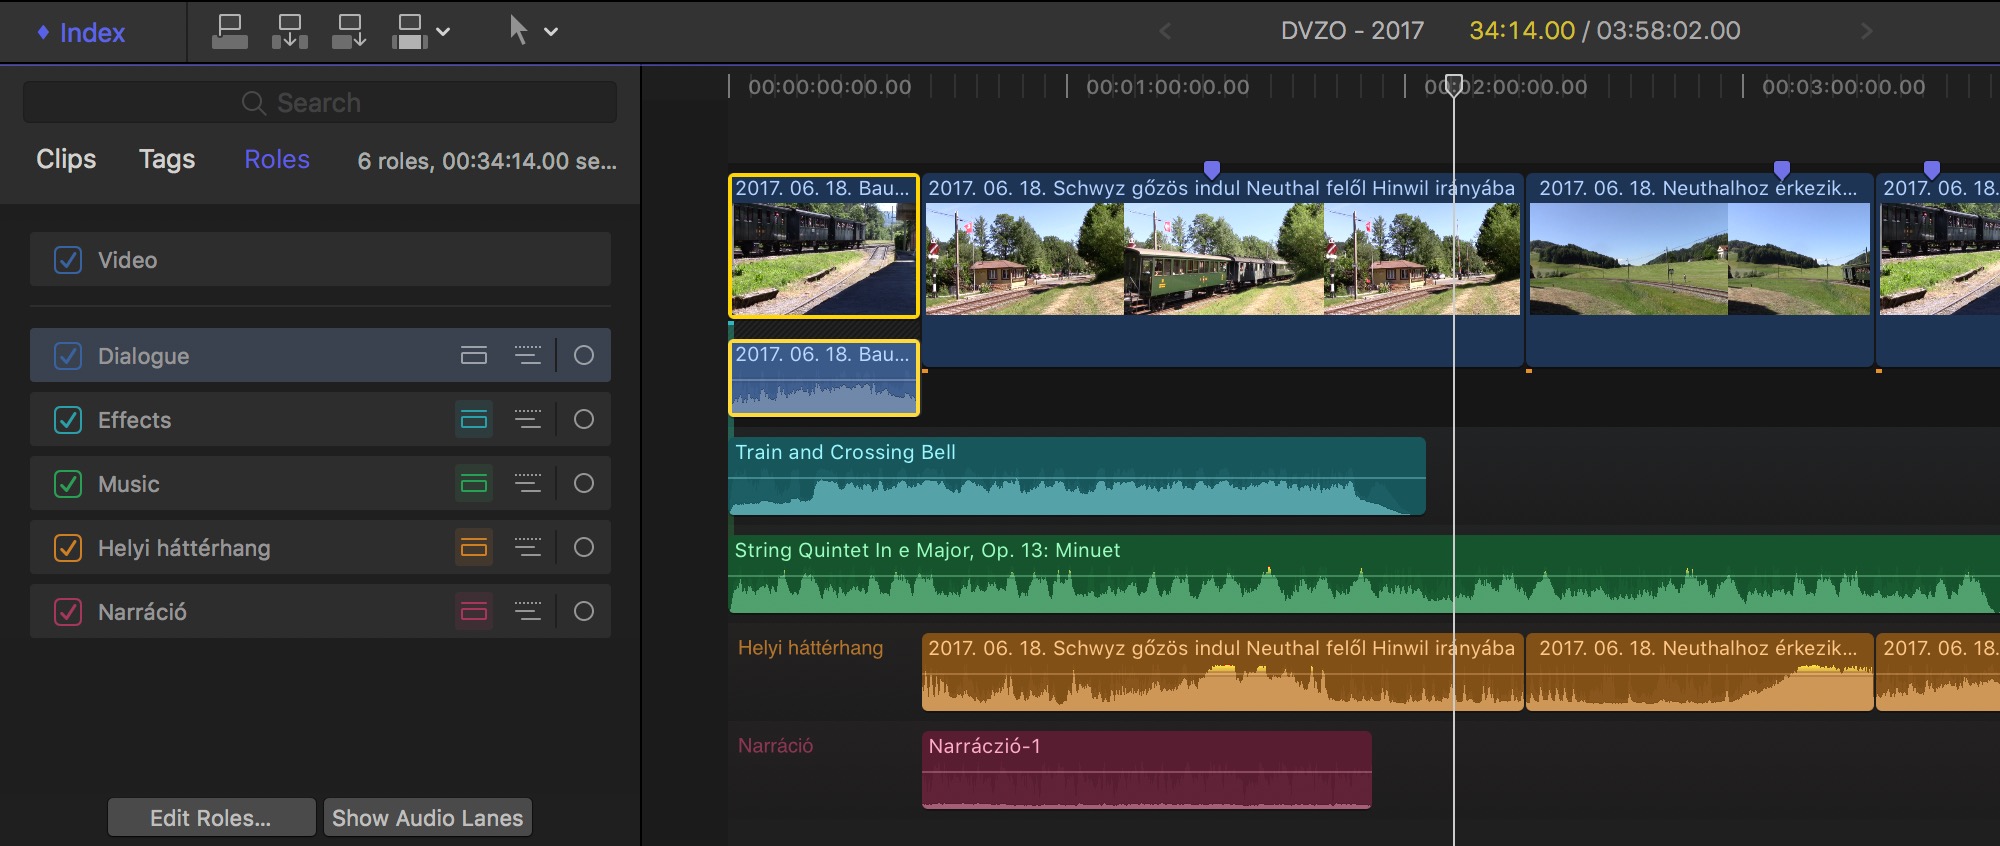This screenshot has height=846, width=2000.
Task: Expand subroles for the Music role
Action: tap(528, 484)
